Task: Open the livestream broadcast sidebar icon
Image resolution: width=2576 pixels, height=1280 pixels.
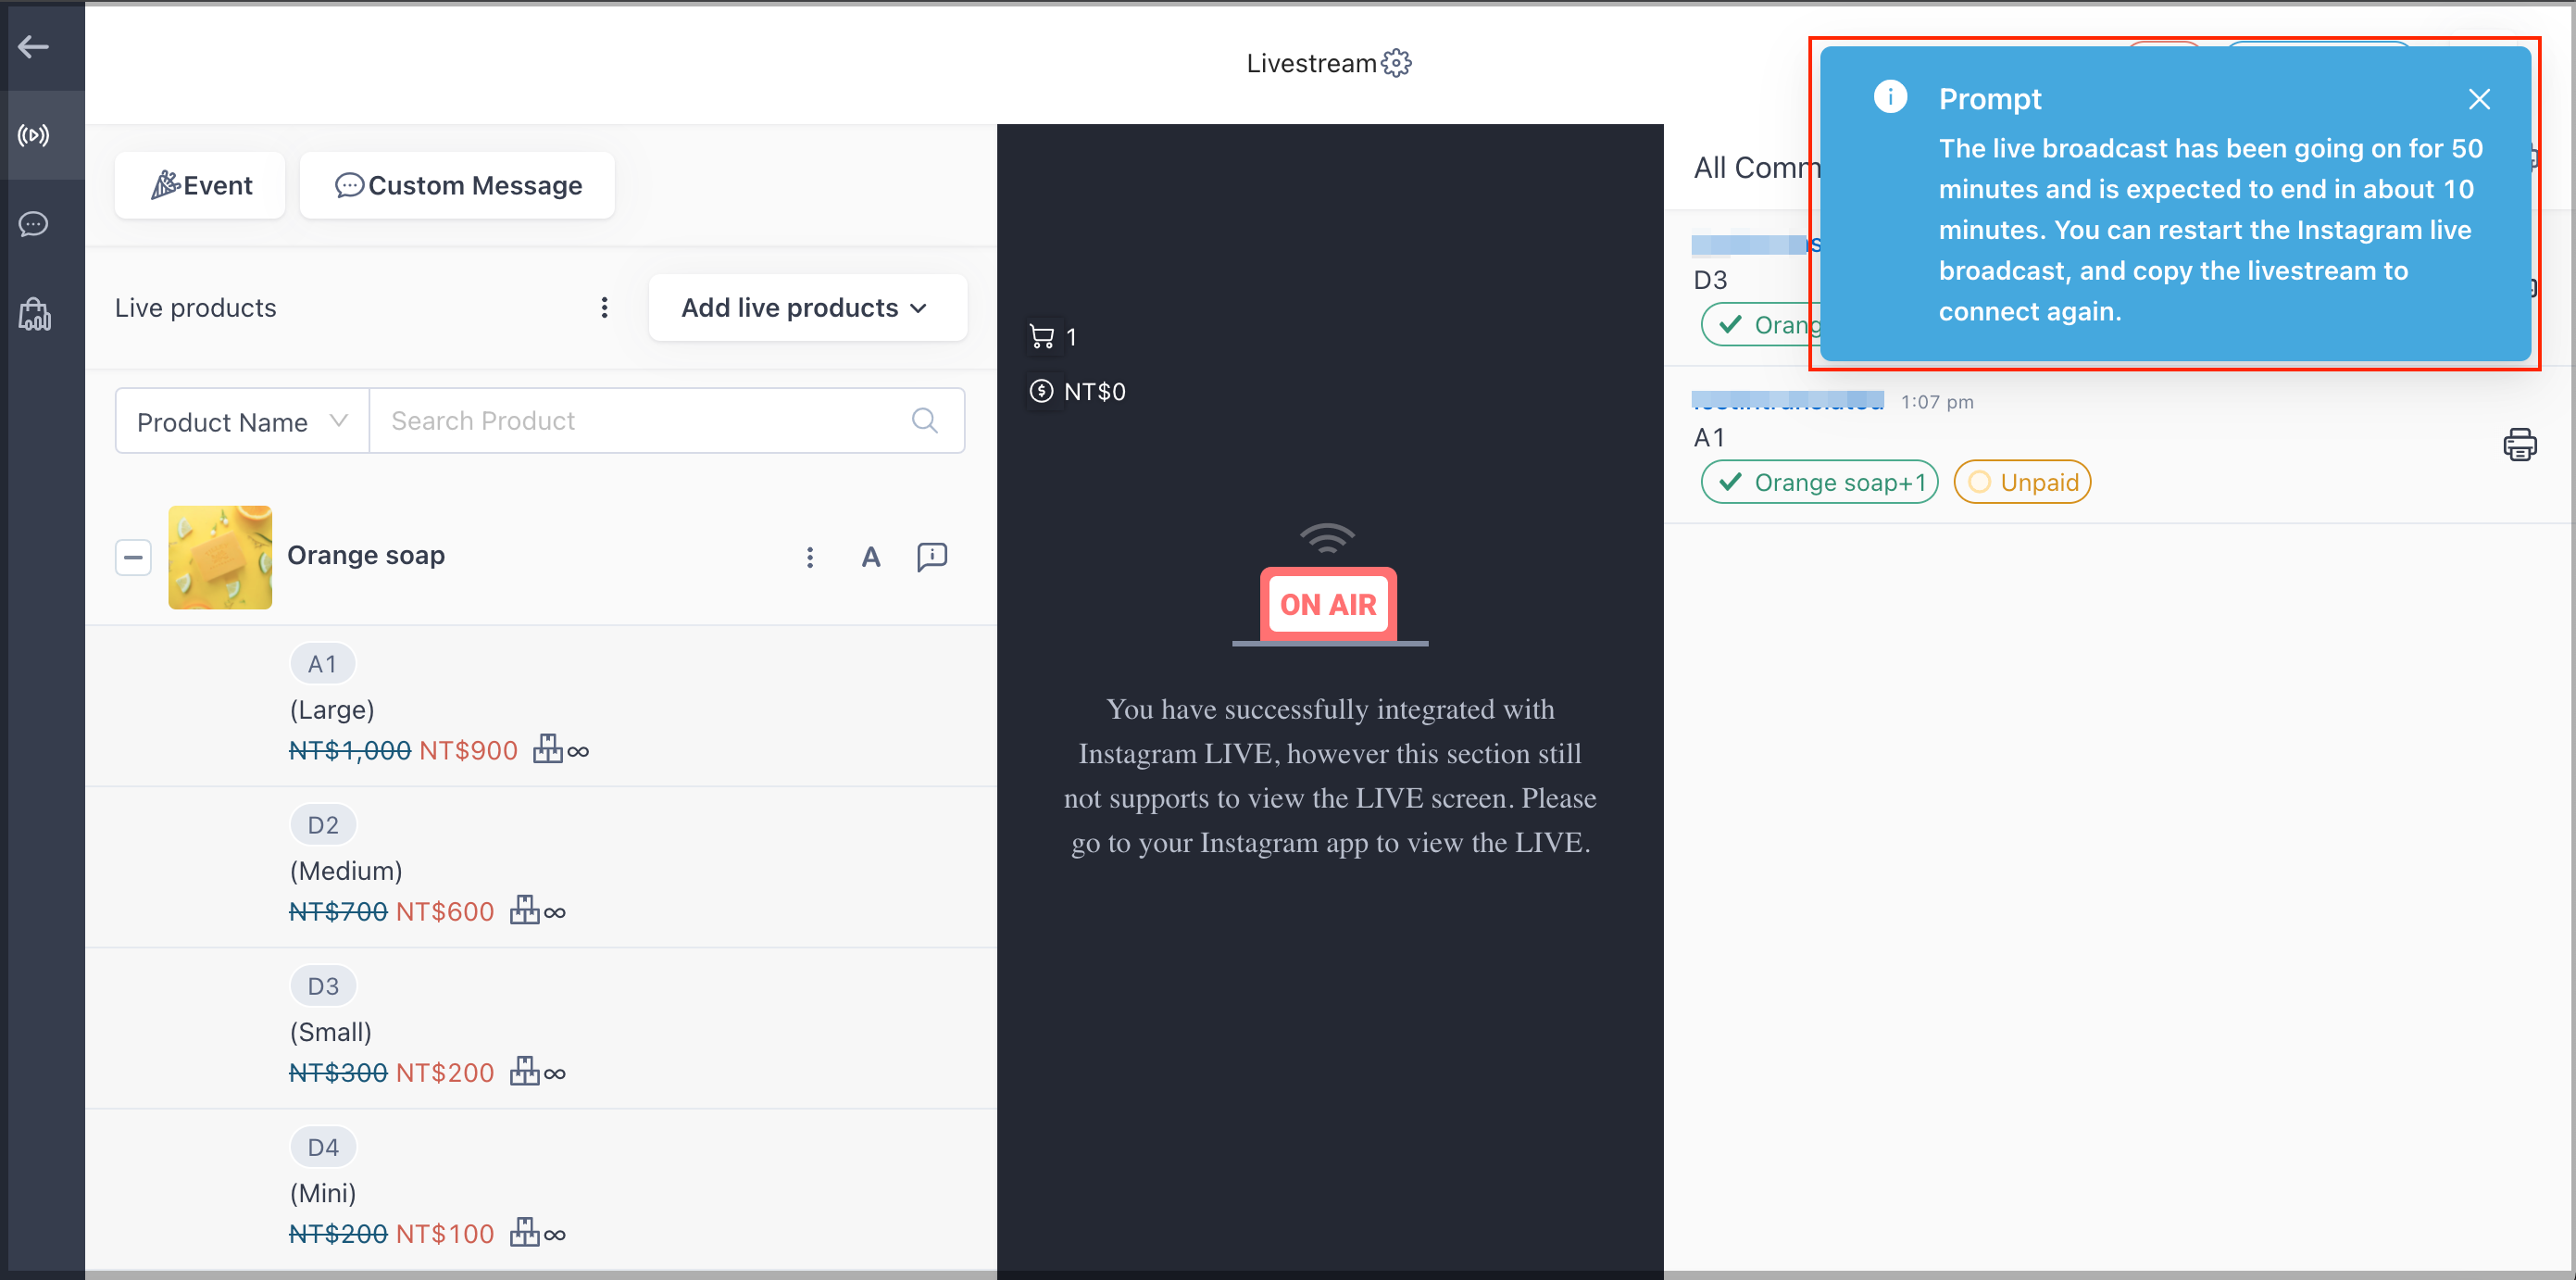Action: click(x=34, y=135)
